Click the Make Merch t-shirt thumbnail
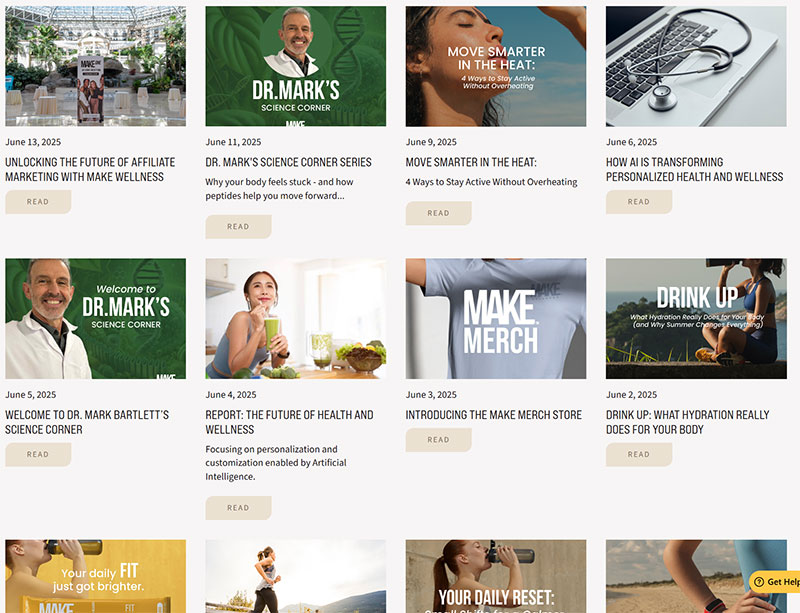 pyautogui.click(x=496, y=318)
